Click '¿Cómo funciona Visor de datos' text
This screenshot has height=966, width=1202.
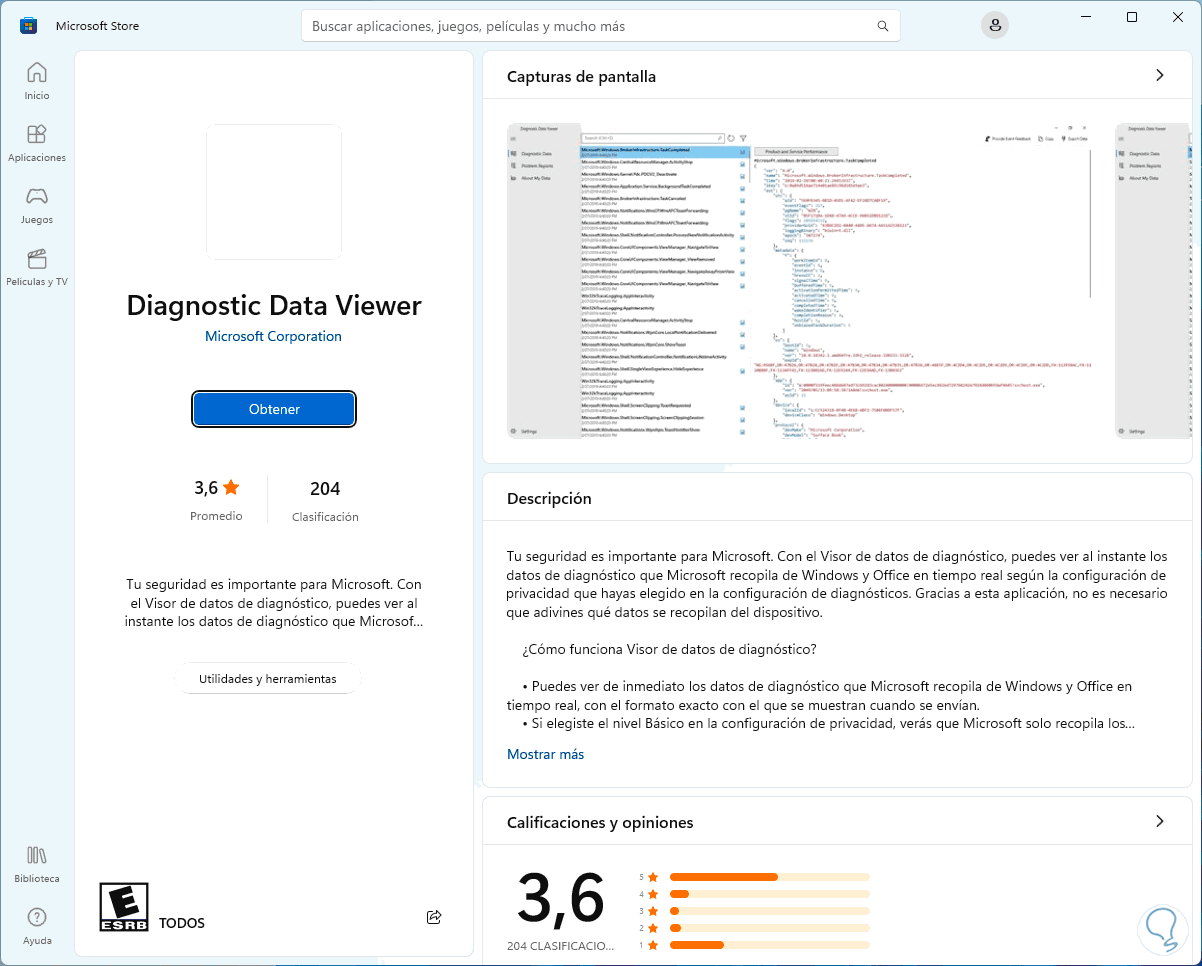(669, 649)
